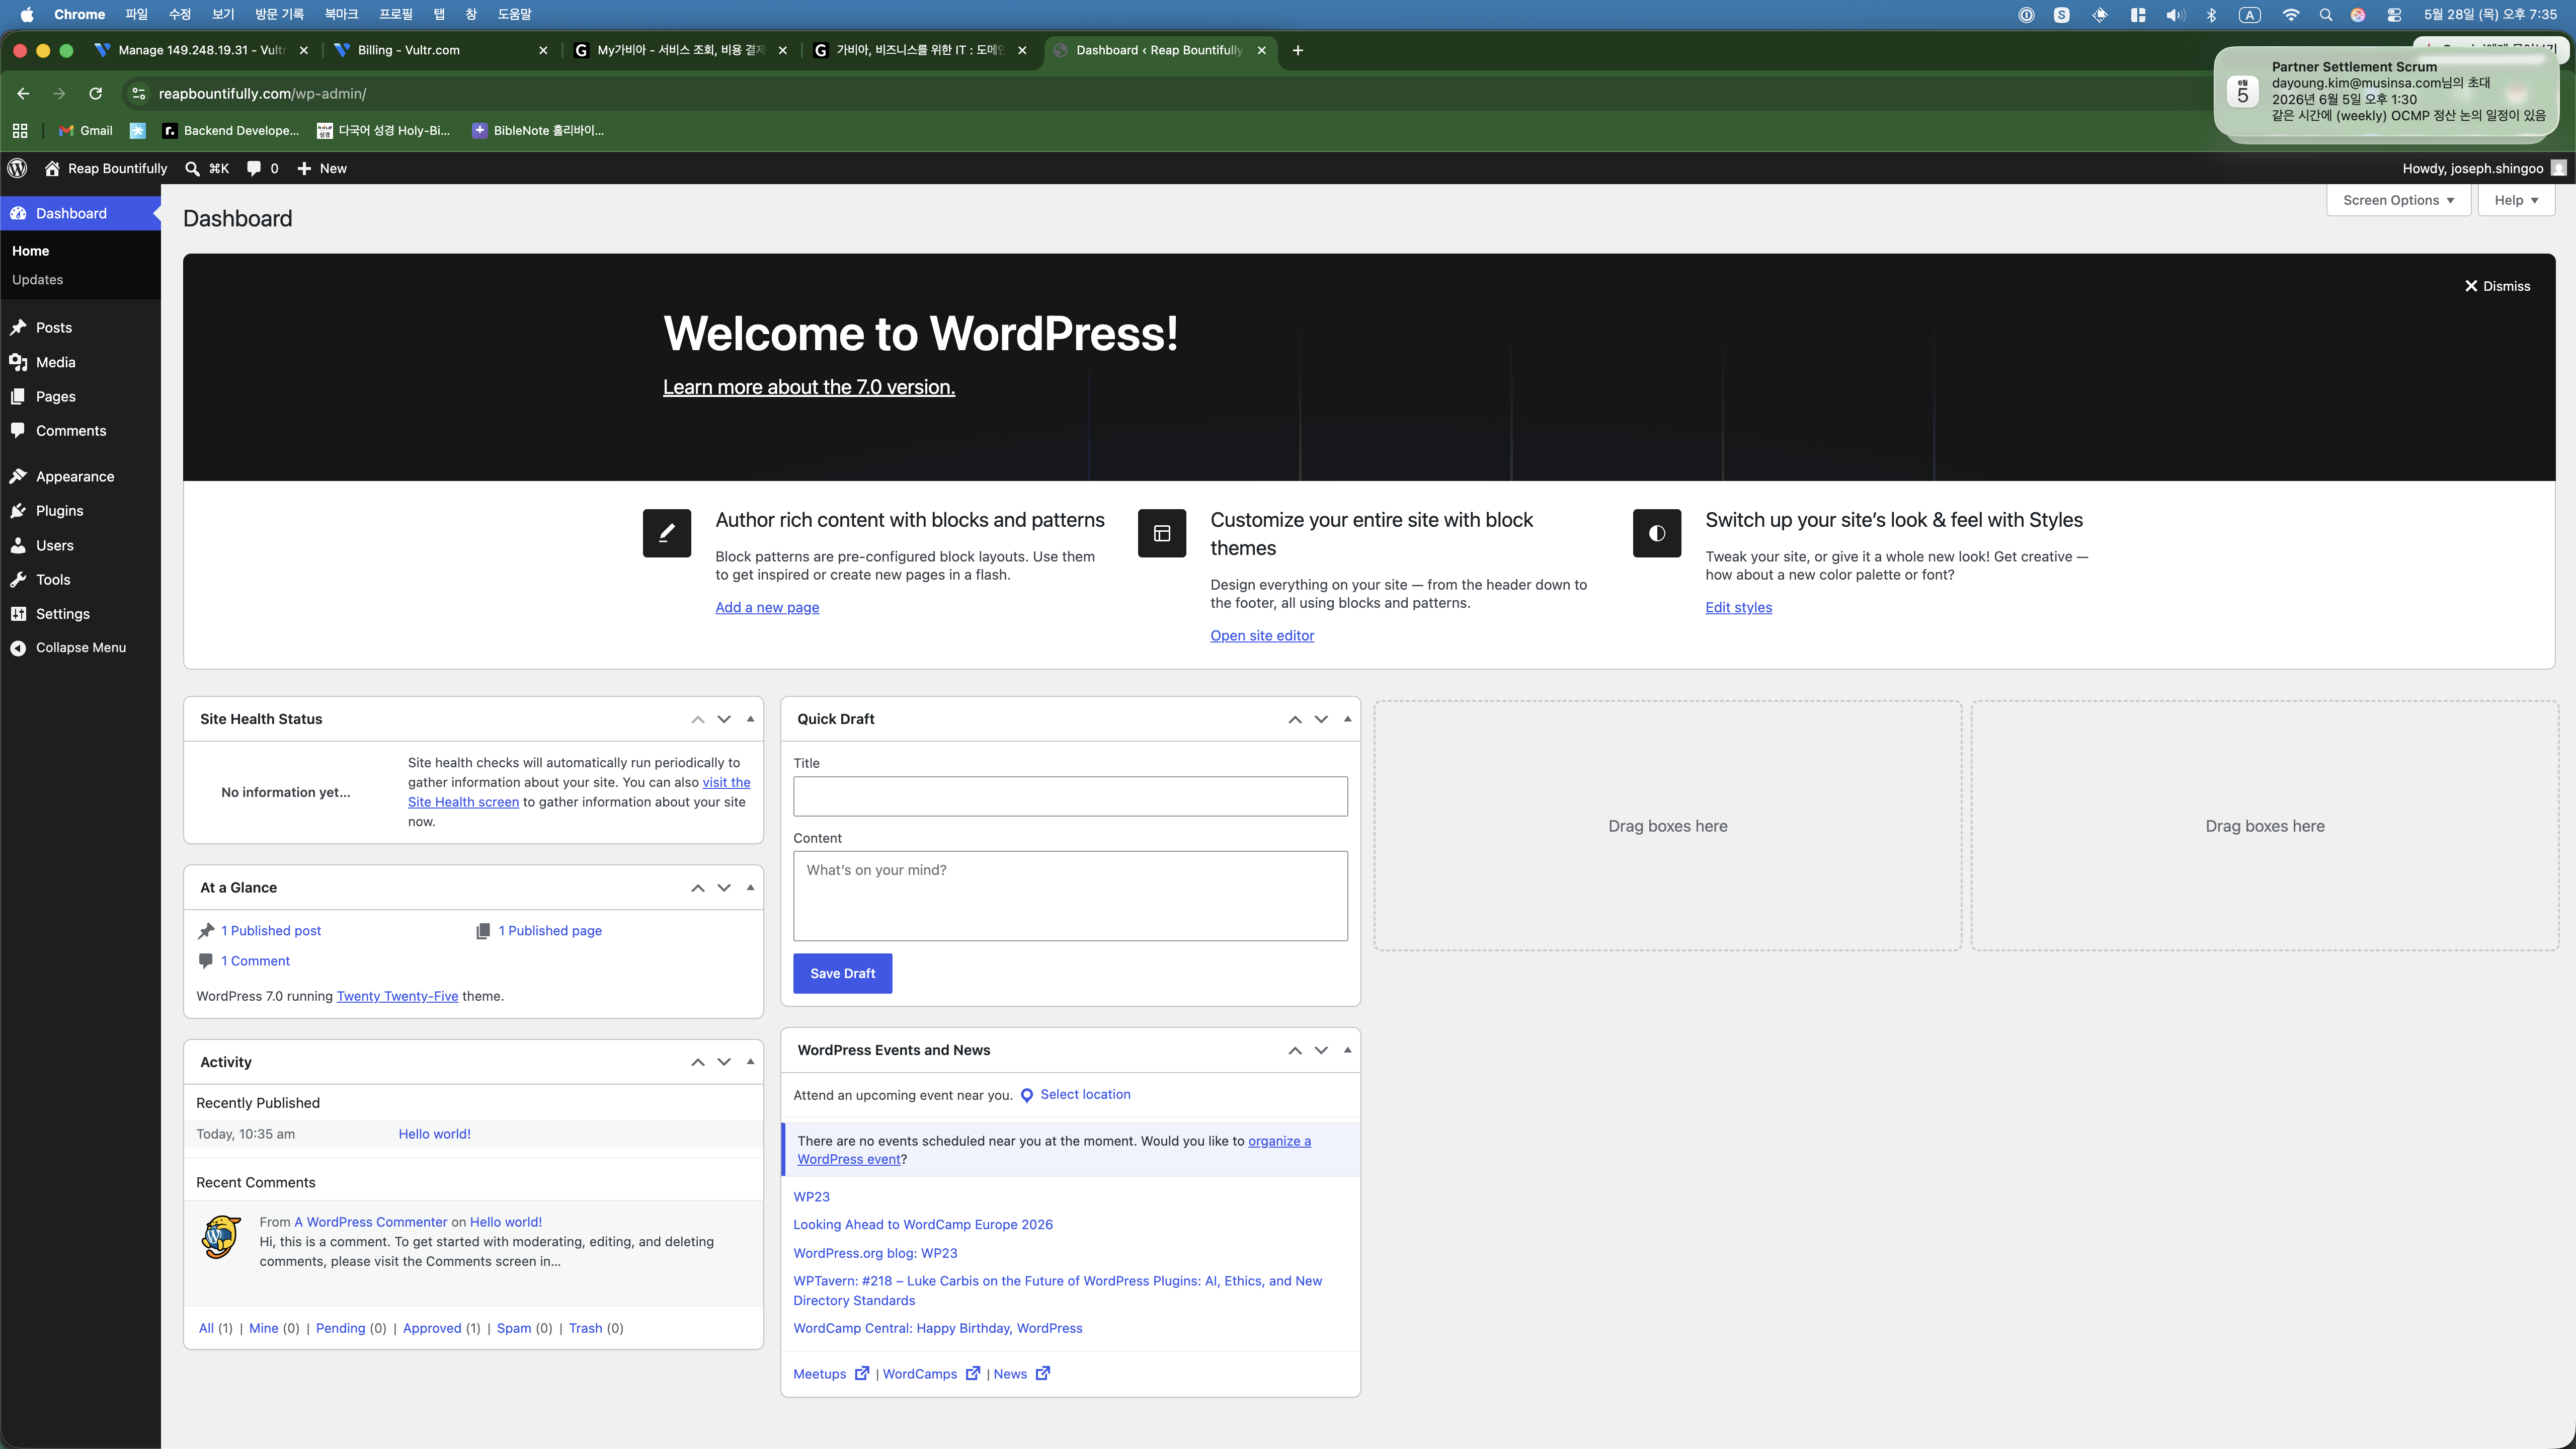This screenshot has width=2576, height=1449.
Task: Switch to My가비아 browser tab
Action: [680, 50]
